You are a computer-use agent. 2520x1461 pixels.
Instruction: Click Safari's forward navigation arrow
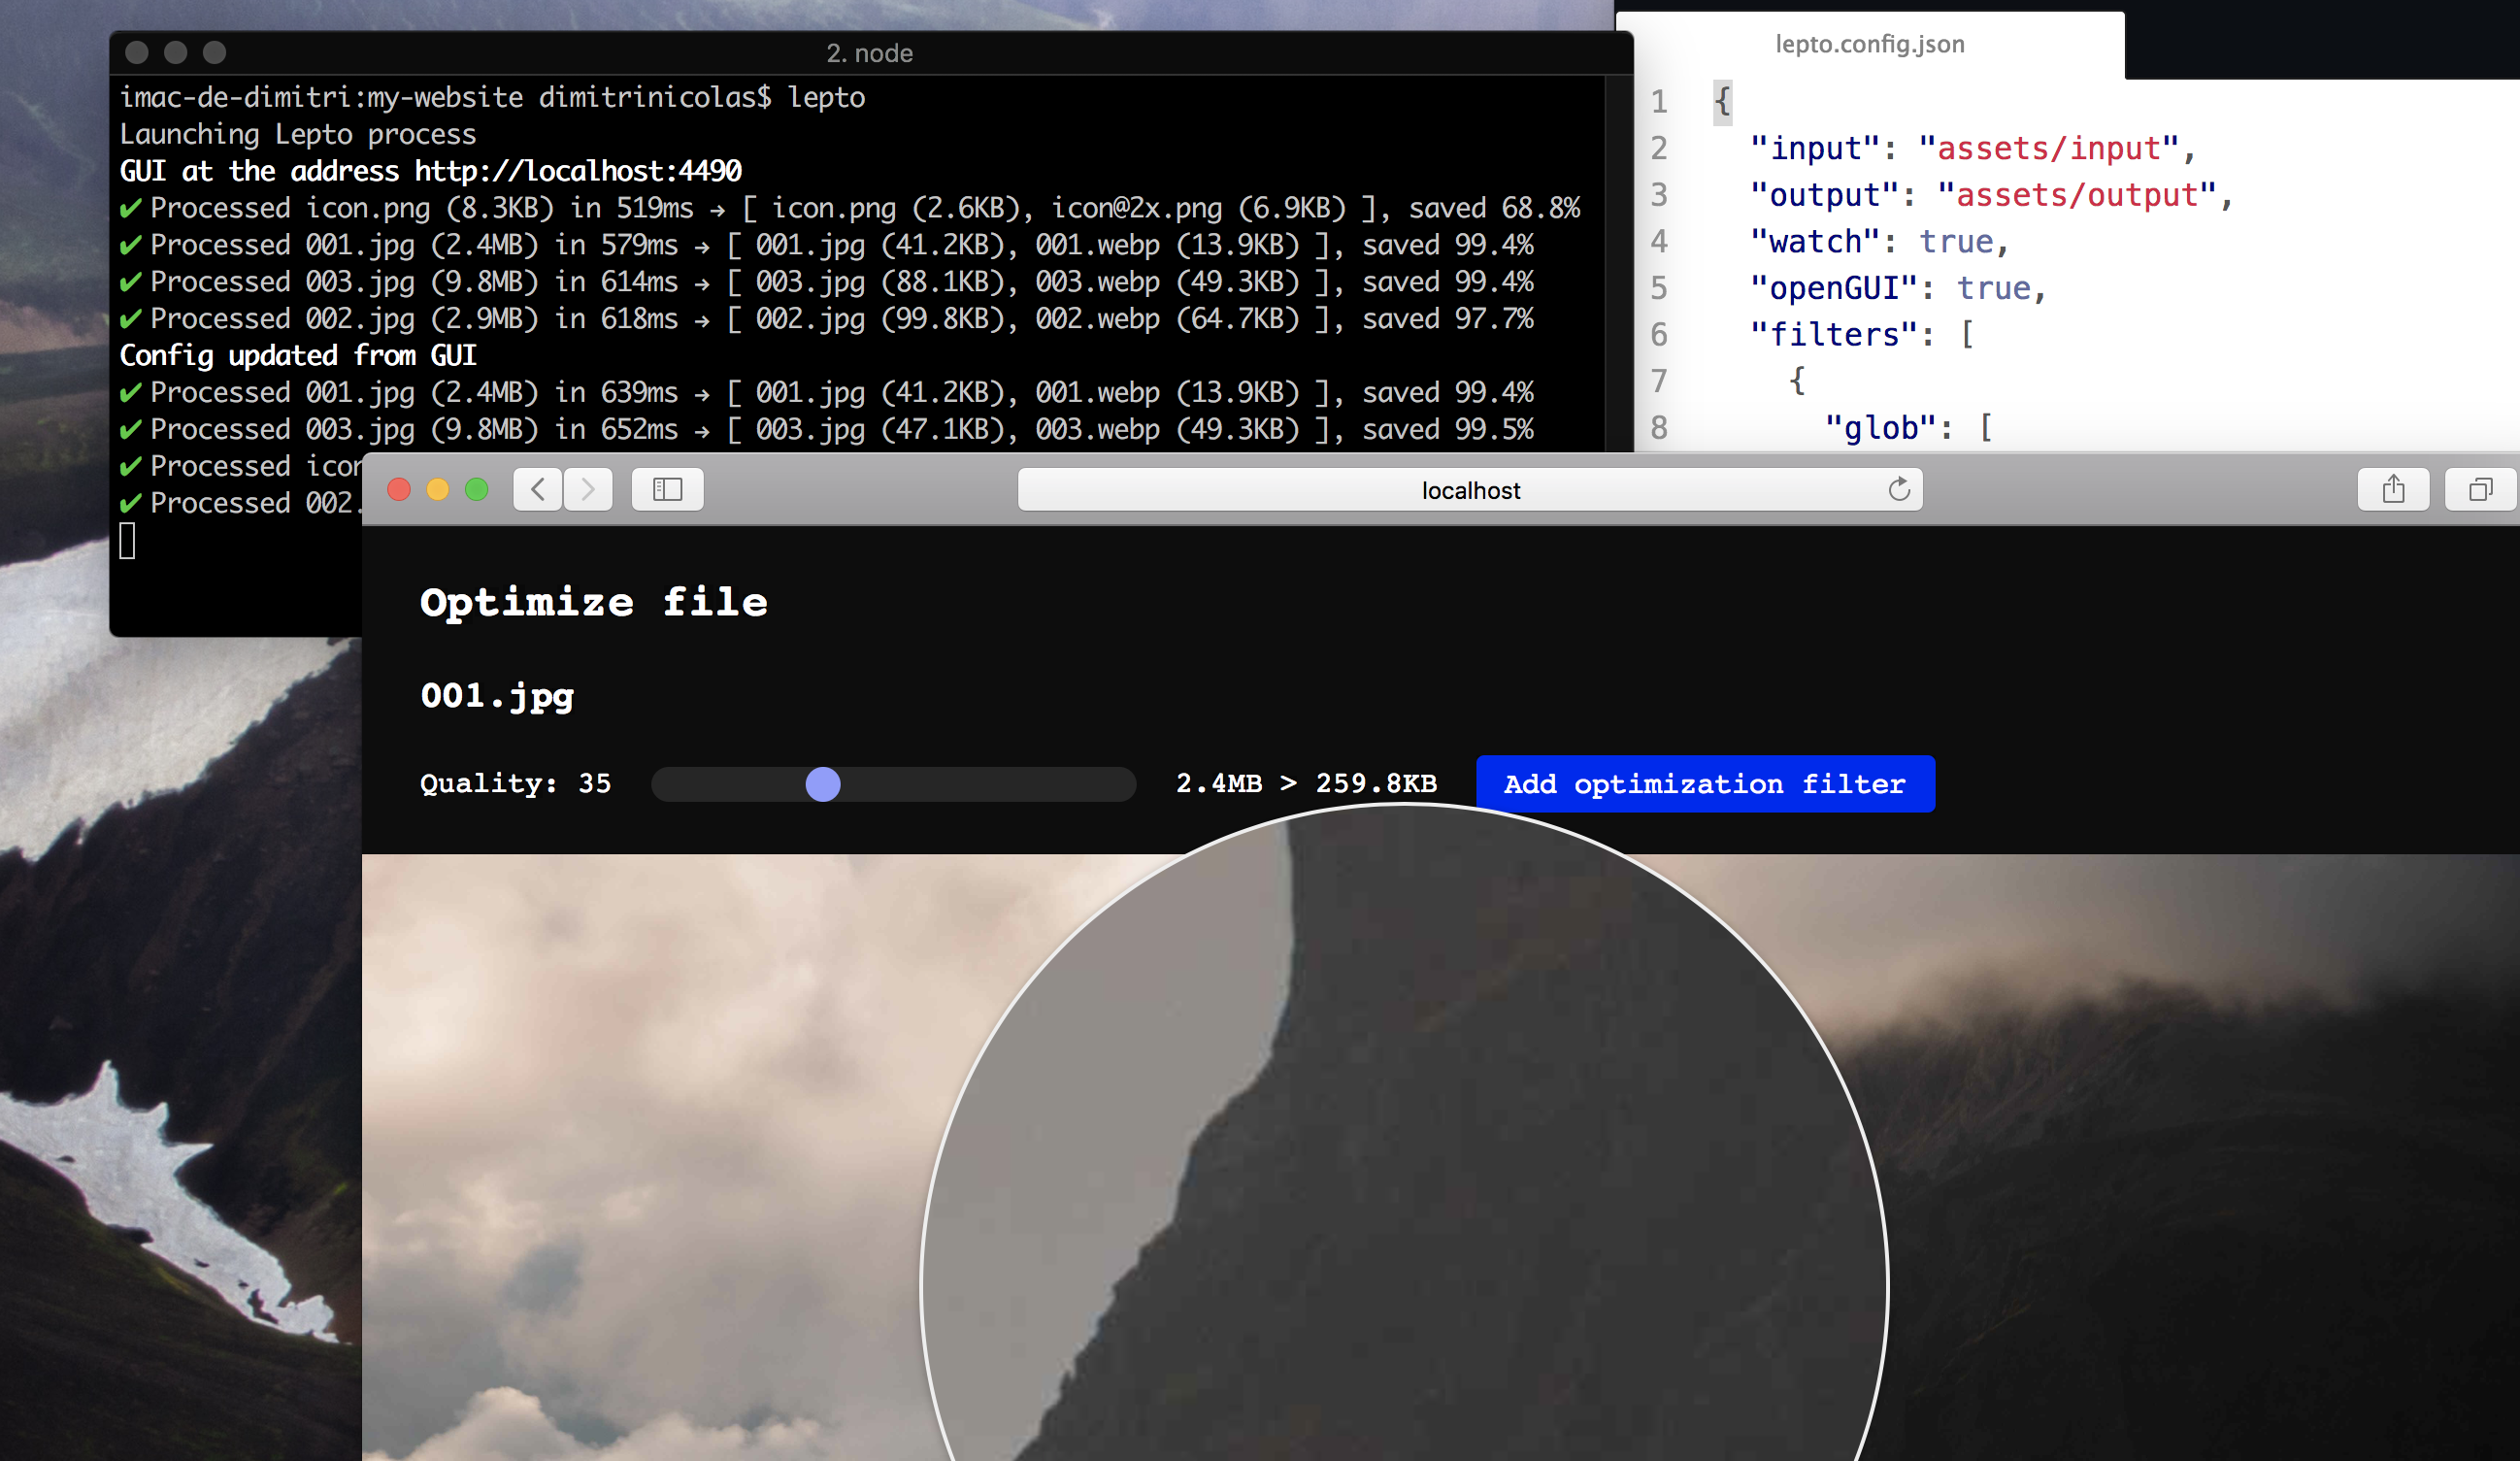588,489
